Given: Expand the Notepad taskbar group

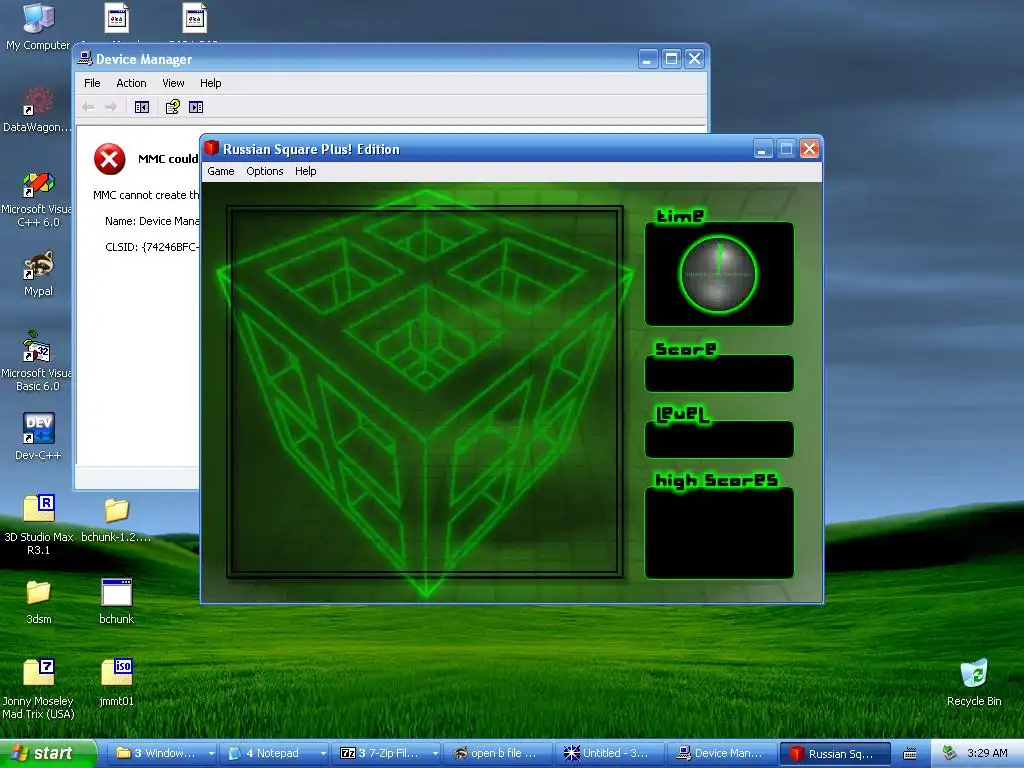Looking at the screenshot, I should tap(273, 754).
